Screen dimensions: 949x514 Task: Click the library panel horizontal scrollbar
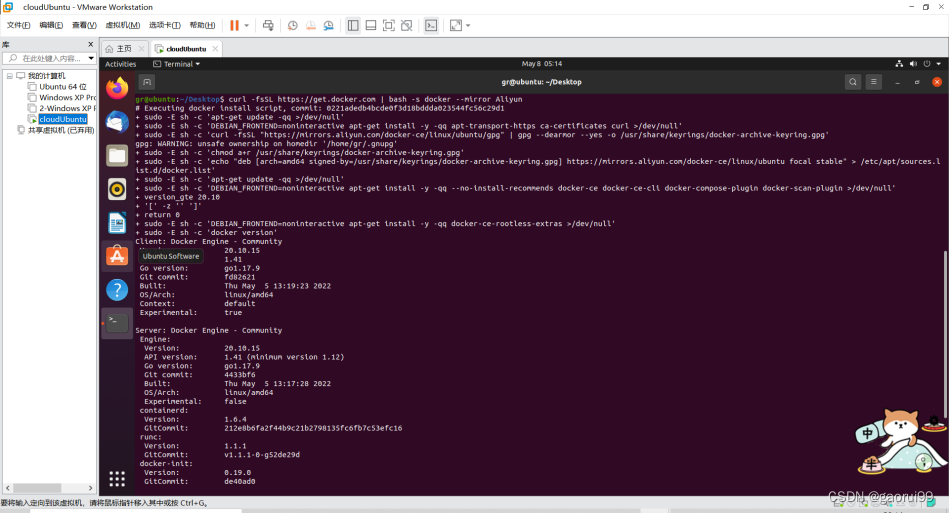pos(37,488)
